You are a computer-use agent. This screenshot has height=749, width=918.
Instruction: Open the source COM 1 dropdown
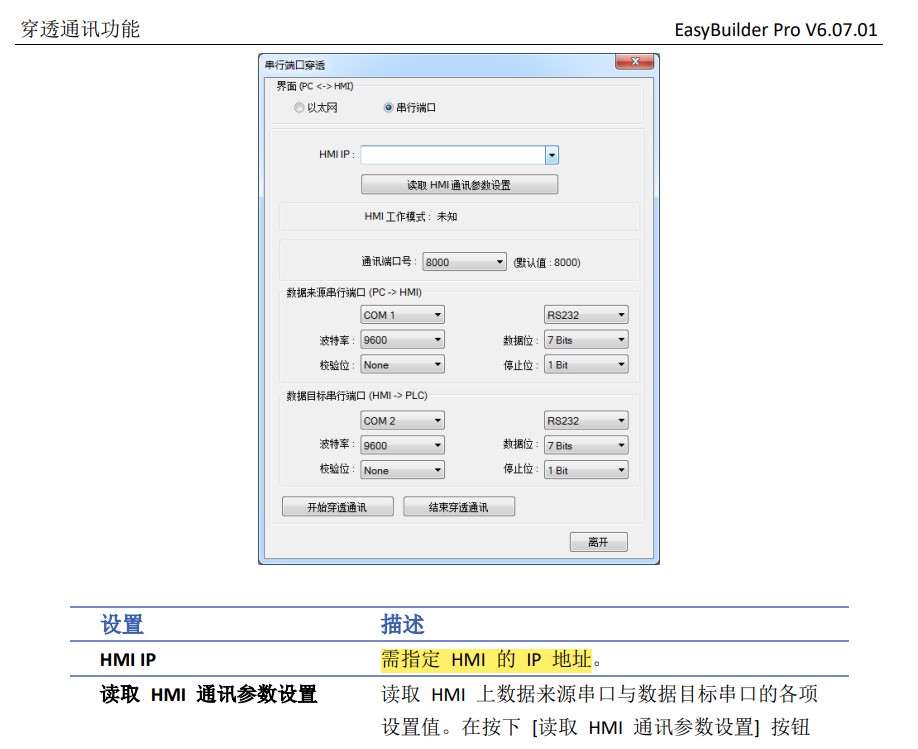(402, 315)
